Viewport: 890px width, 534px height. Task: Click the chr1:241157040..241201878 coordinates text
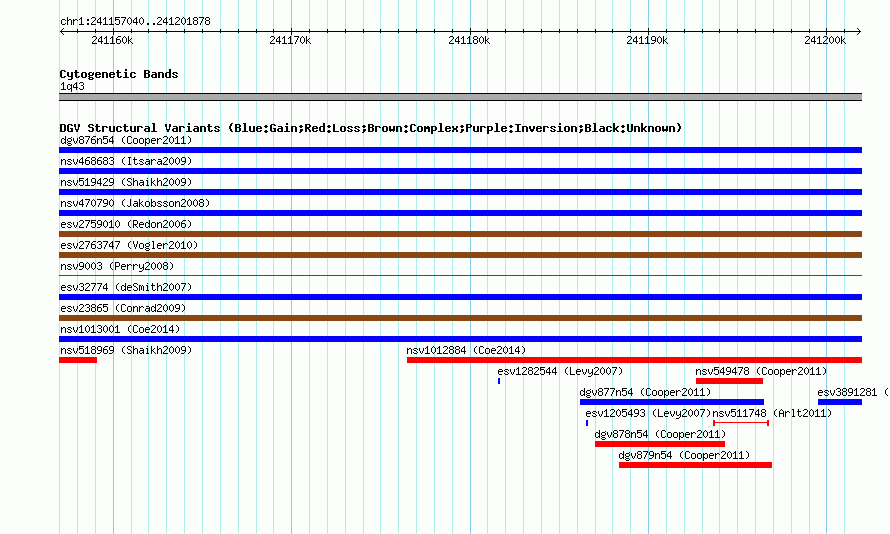pos(135,21)
